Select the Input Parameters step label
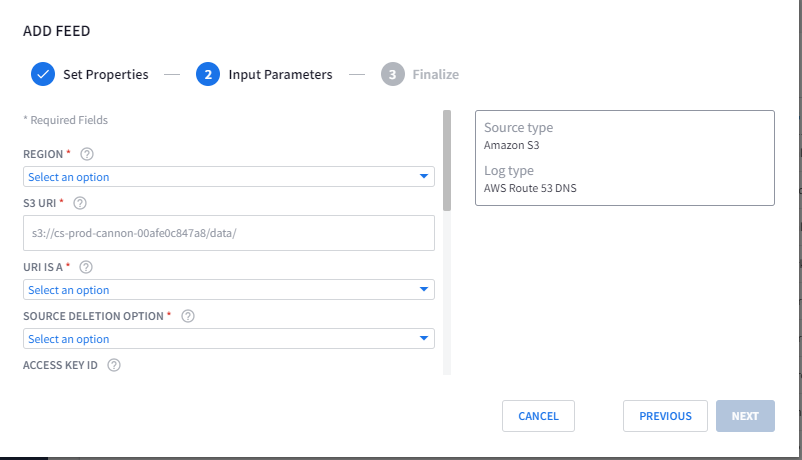 (280, 75)
